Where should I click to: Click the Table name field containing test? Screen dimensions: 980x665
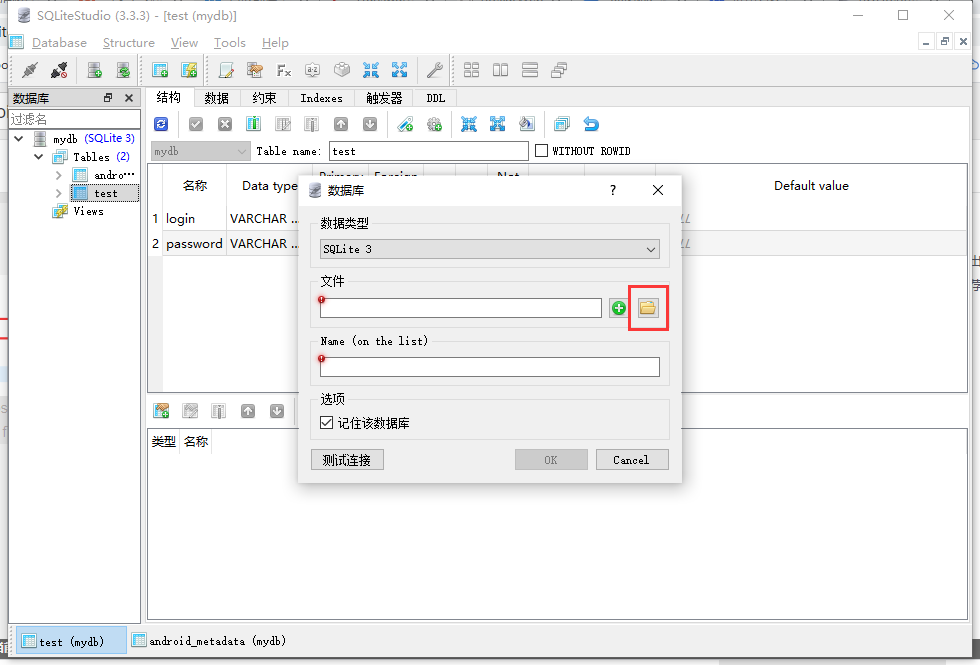pos(429,151)
